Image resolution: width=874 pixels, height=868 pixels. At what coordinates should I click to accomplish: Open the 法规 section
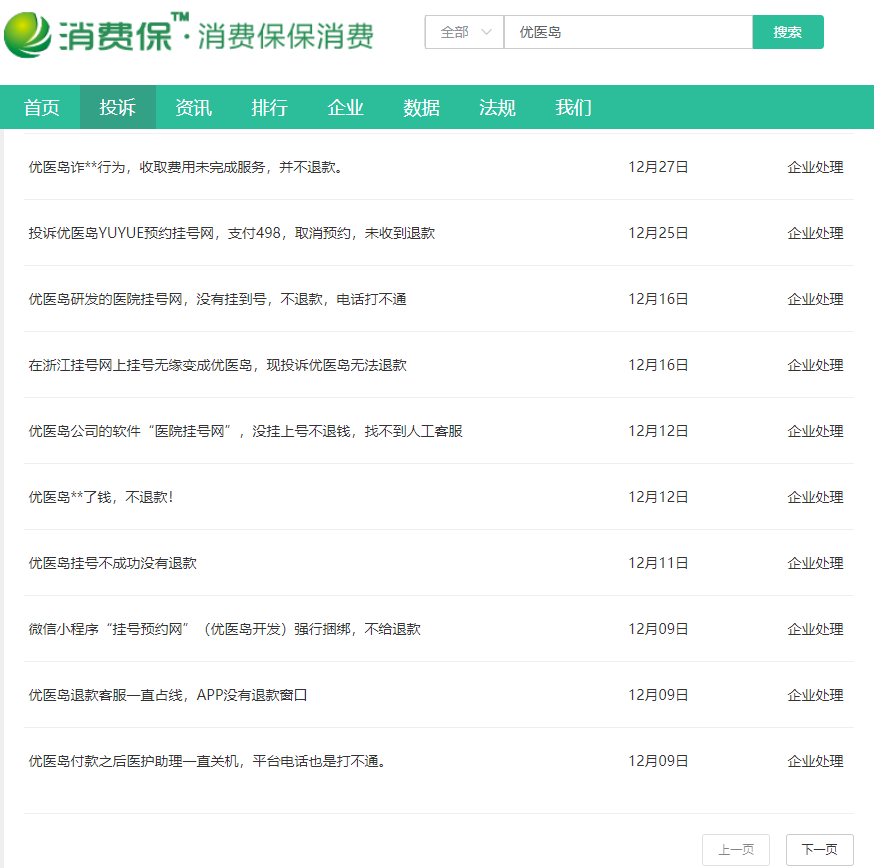point(497,109)
